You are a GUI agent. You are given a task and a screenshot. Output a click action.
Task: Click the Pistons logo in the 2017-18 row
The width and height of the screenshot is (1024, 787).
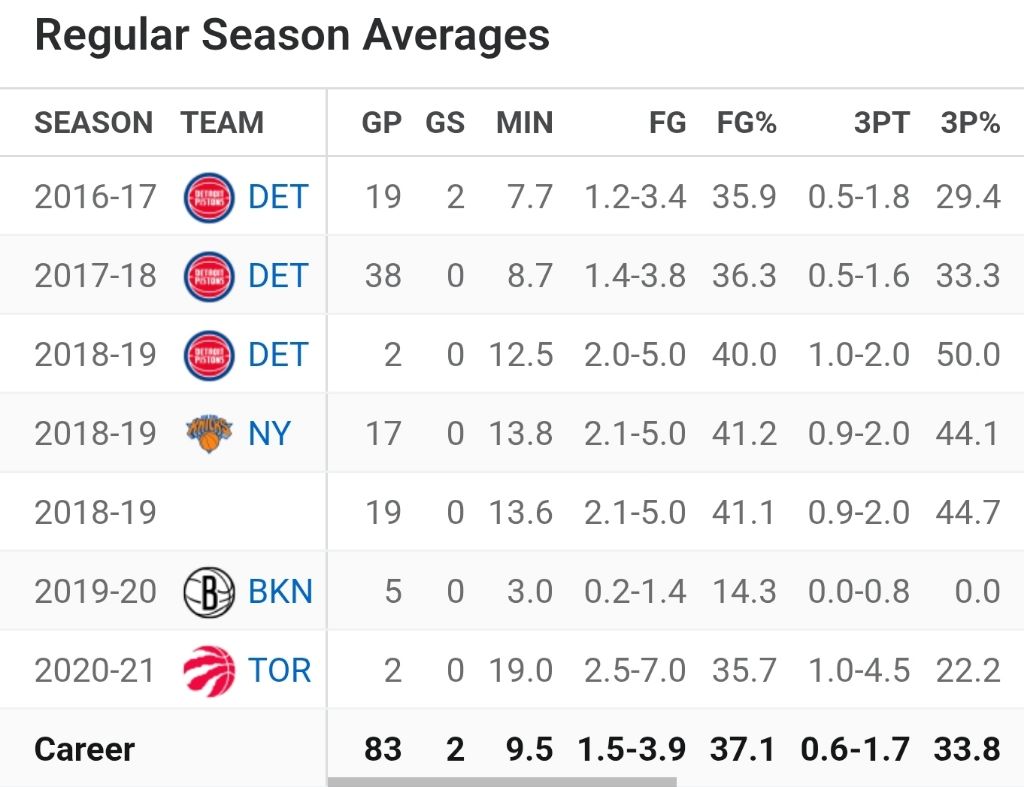pyautogui.click(x=209, y=276)
